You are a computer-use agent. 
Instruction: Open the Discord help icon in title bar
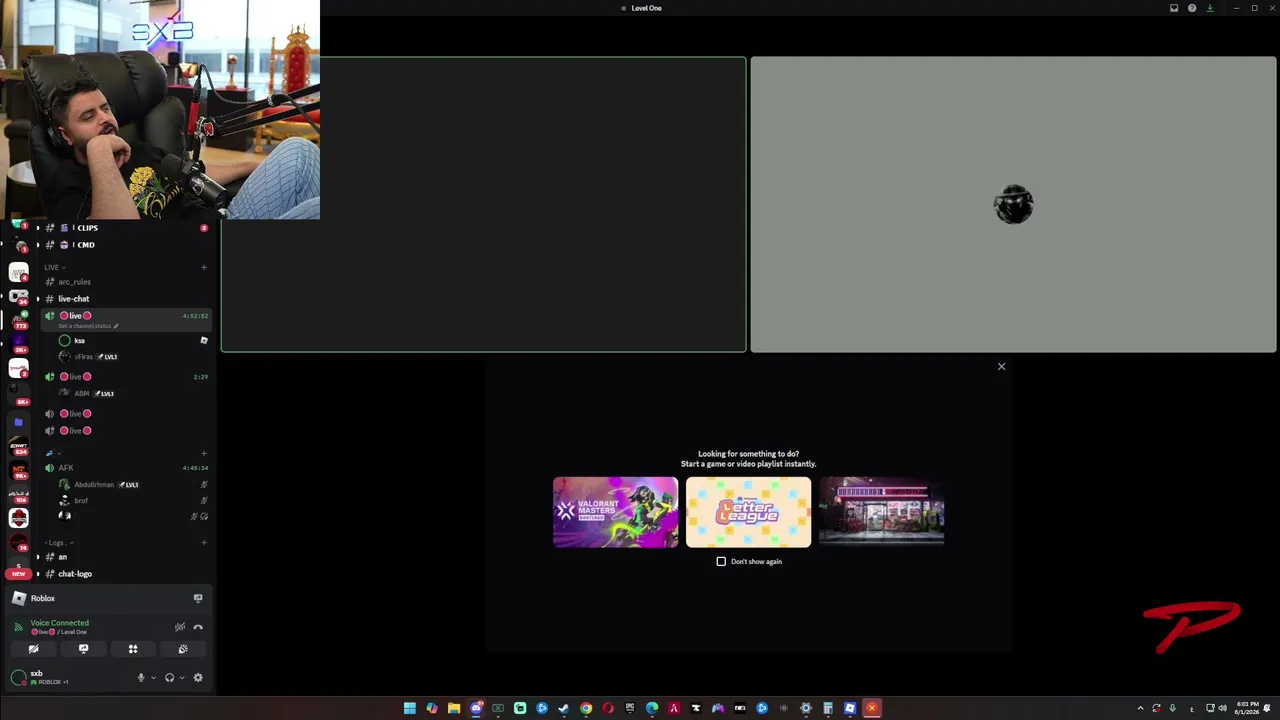[x=1192, y=8]
